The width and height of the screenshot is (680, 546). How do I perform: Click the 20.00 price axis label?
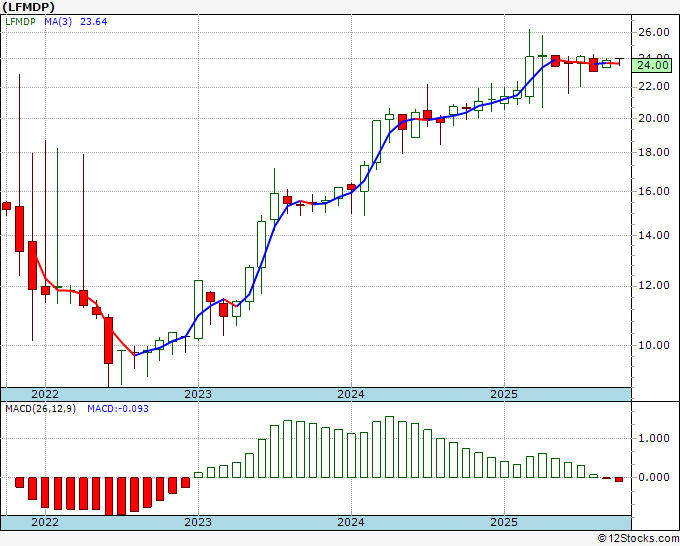pyautogui.click(x=654, y=118)
